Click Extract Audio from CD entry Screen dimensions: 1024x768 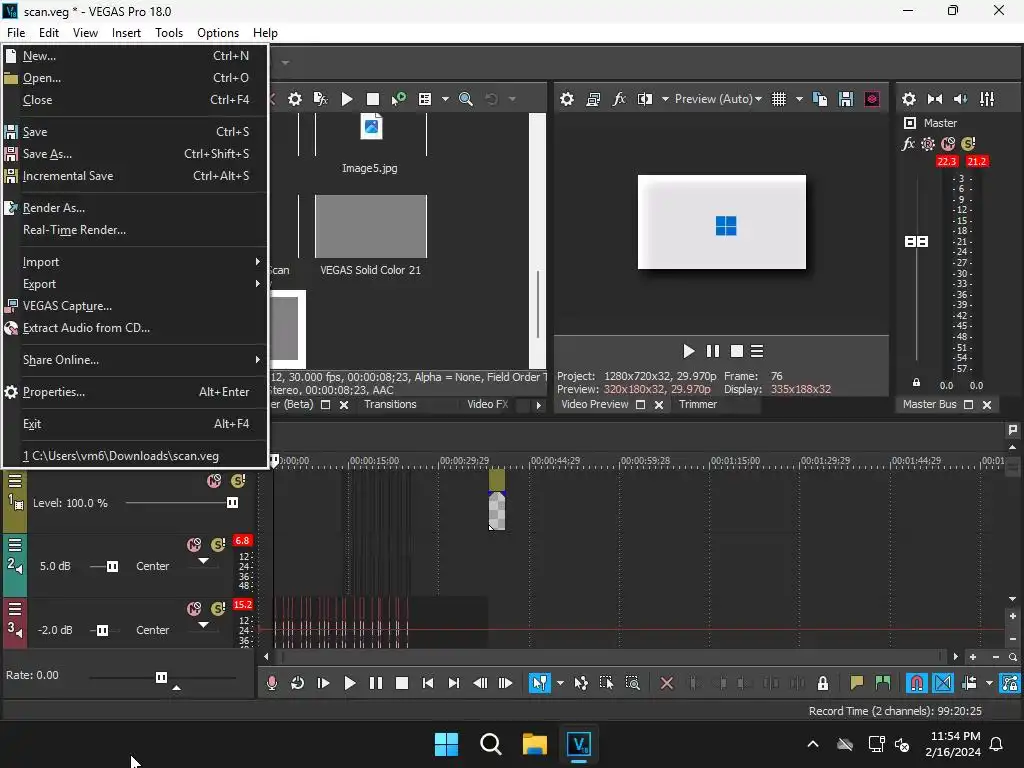click(135, 328)
